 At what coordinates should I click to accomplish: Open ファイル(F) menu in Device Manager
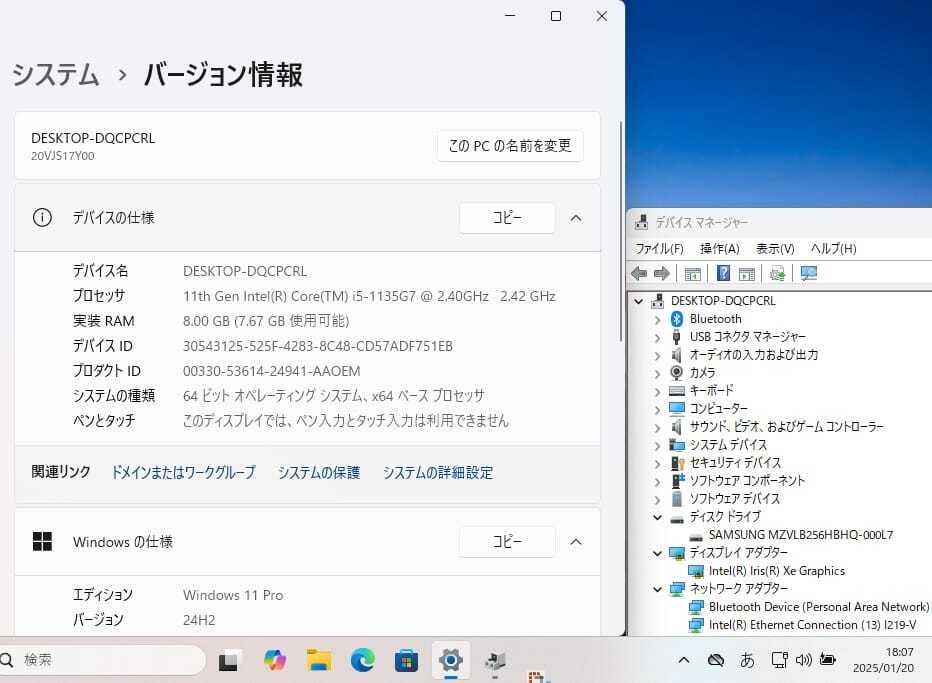pos(659,248)
